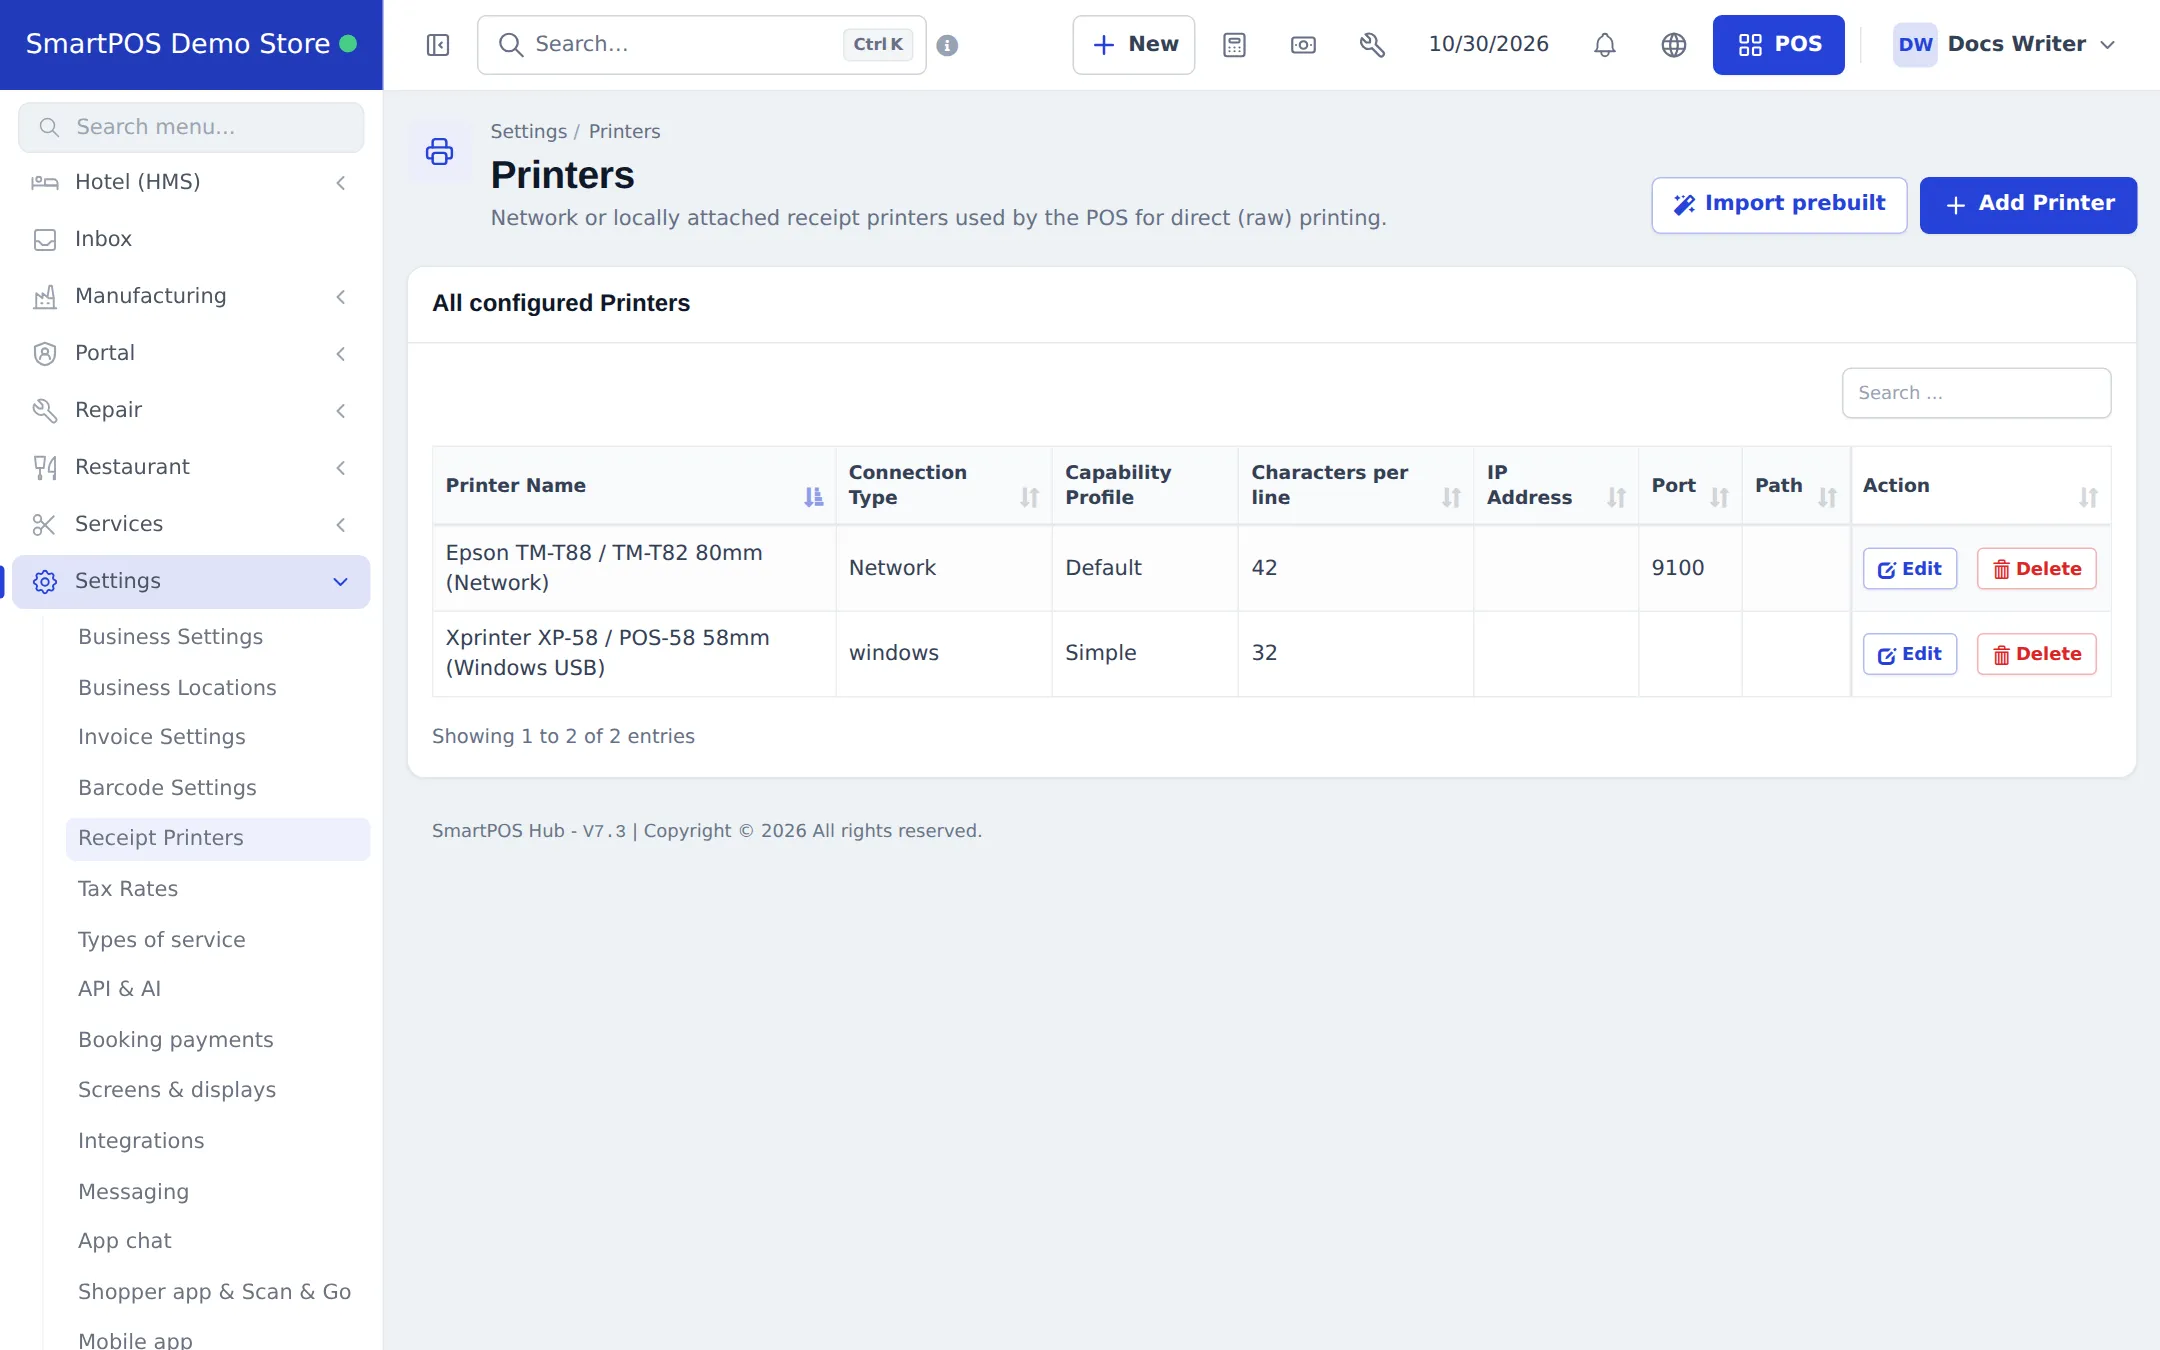
Task: Sort by IP Address column
Action: 1556,485
